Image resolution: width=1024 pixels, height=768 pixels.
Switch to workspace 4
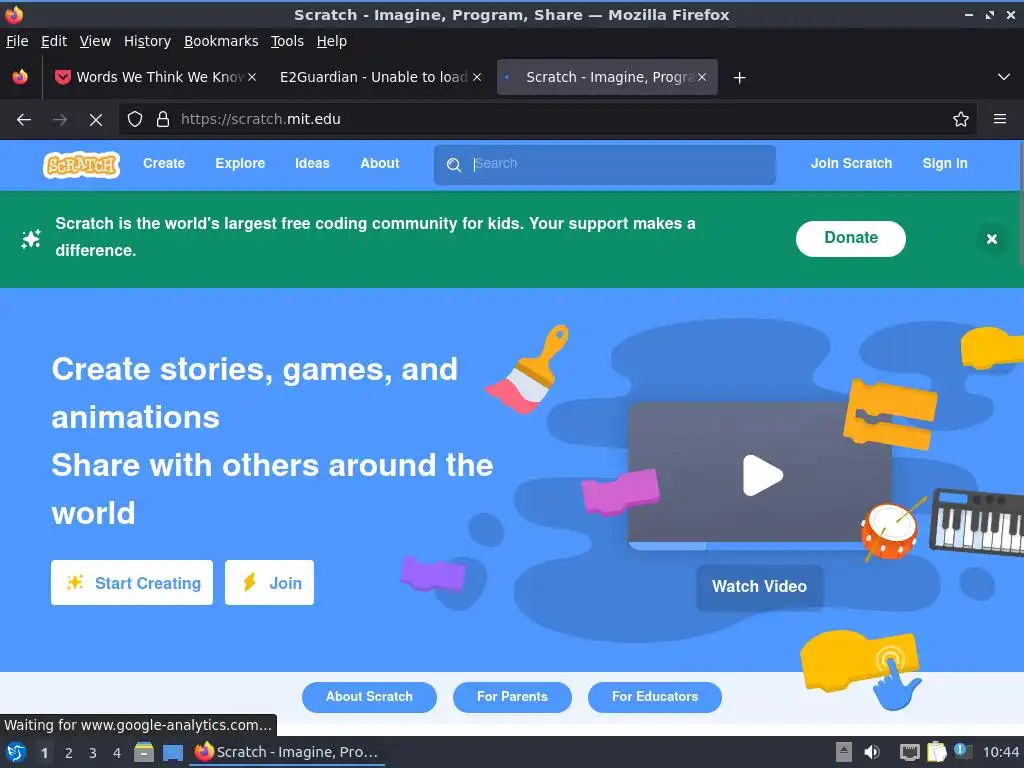click(x=117, y=753)
